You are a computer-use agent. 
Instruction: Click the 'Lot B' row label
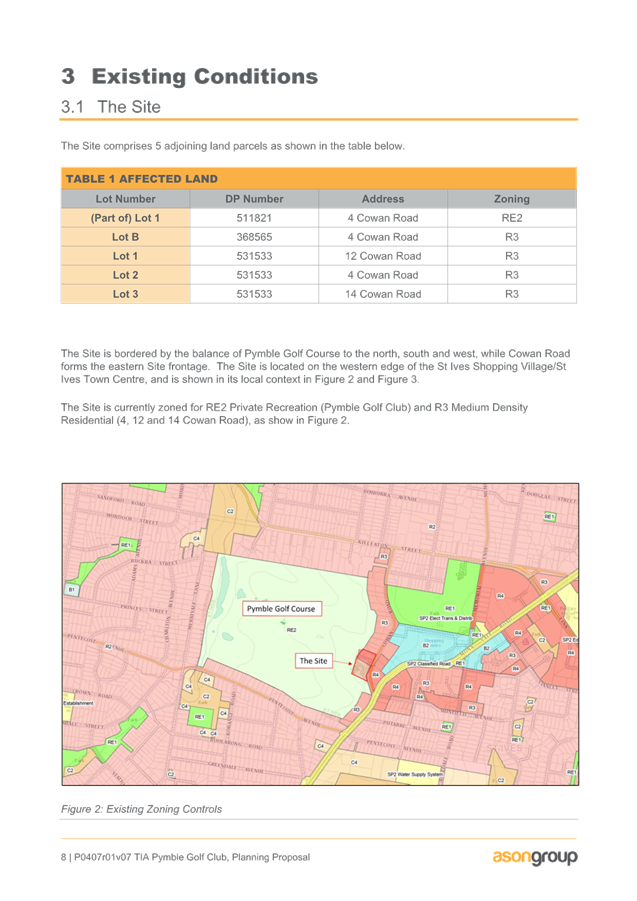(x=126, y=237)
